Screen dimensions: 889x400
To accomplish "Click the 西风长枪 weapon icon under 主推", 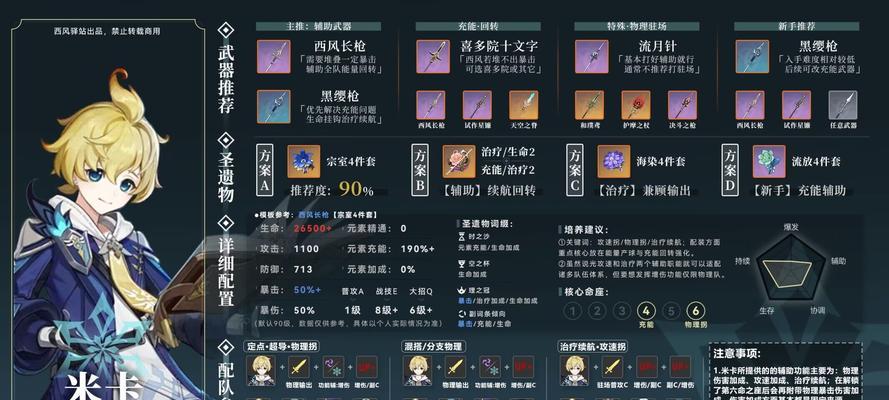I will pyautogui.click(x=273, y=56).
